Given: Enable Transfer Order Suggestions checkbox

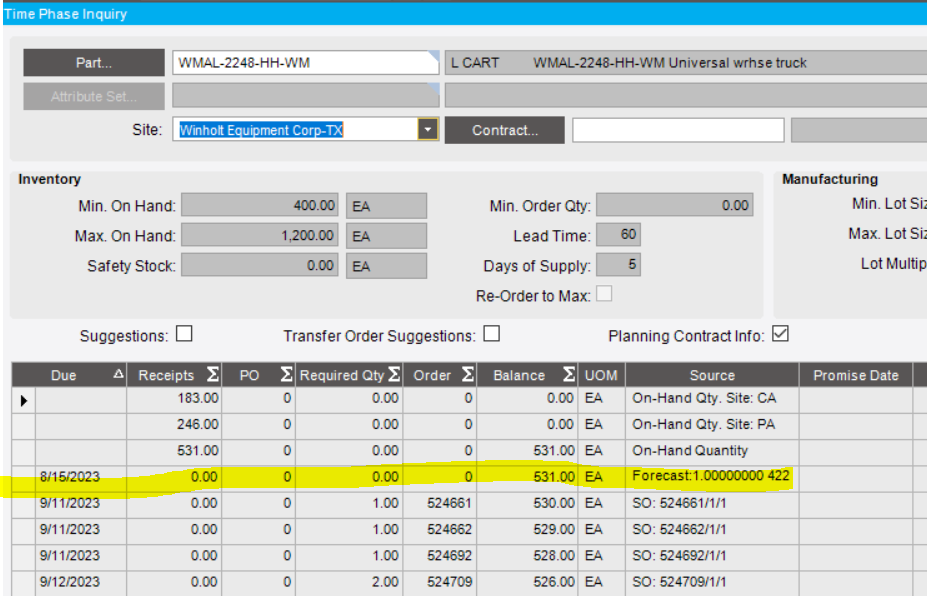Looking at the screenshot, I should click(491, 334).
